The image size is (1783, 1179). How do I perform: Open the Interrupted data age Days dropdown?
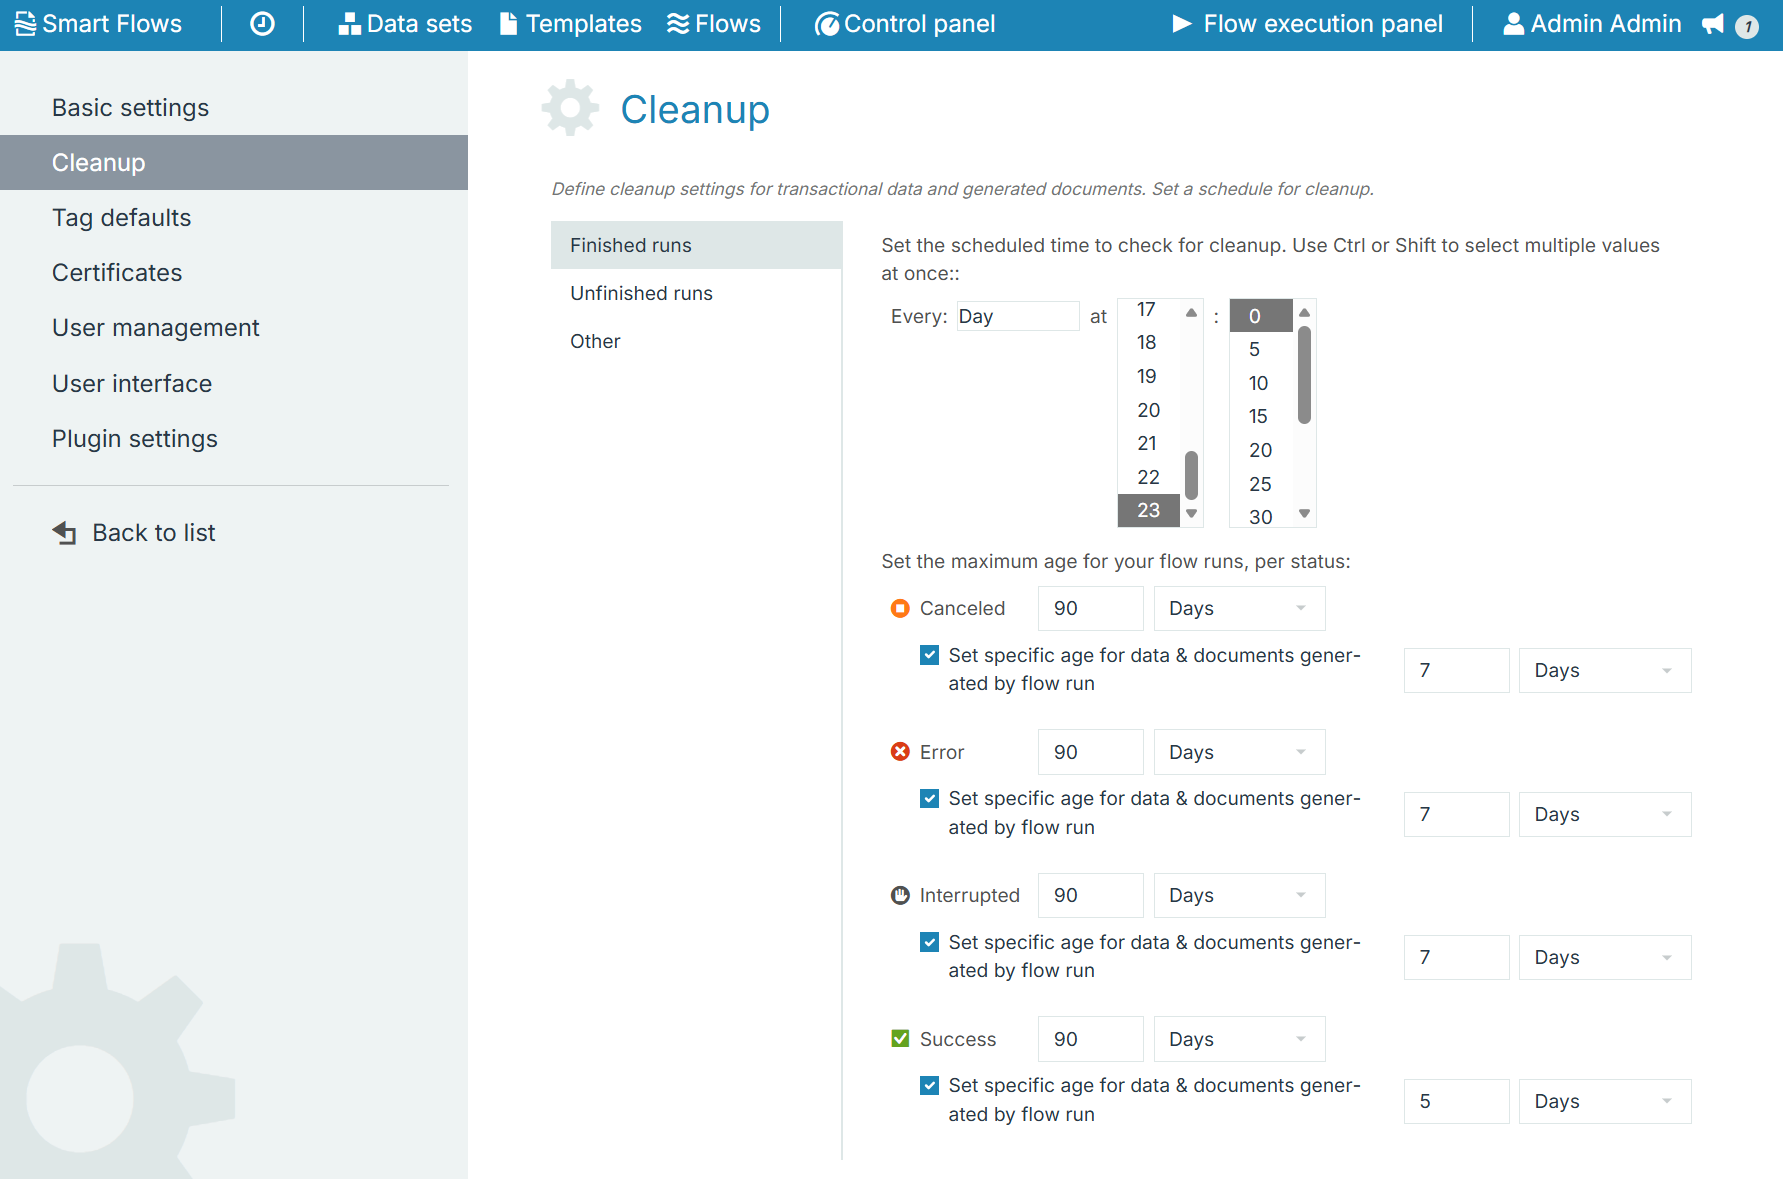pyautogui.click(x=1605, y=957)
